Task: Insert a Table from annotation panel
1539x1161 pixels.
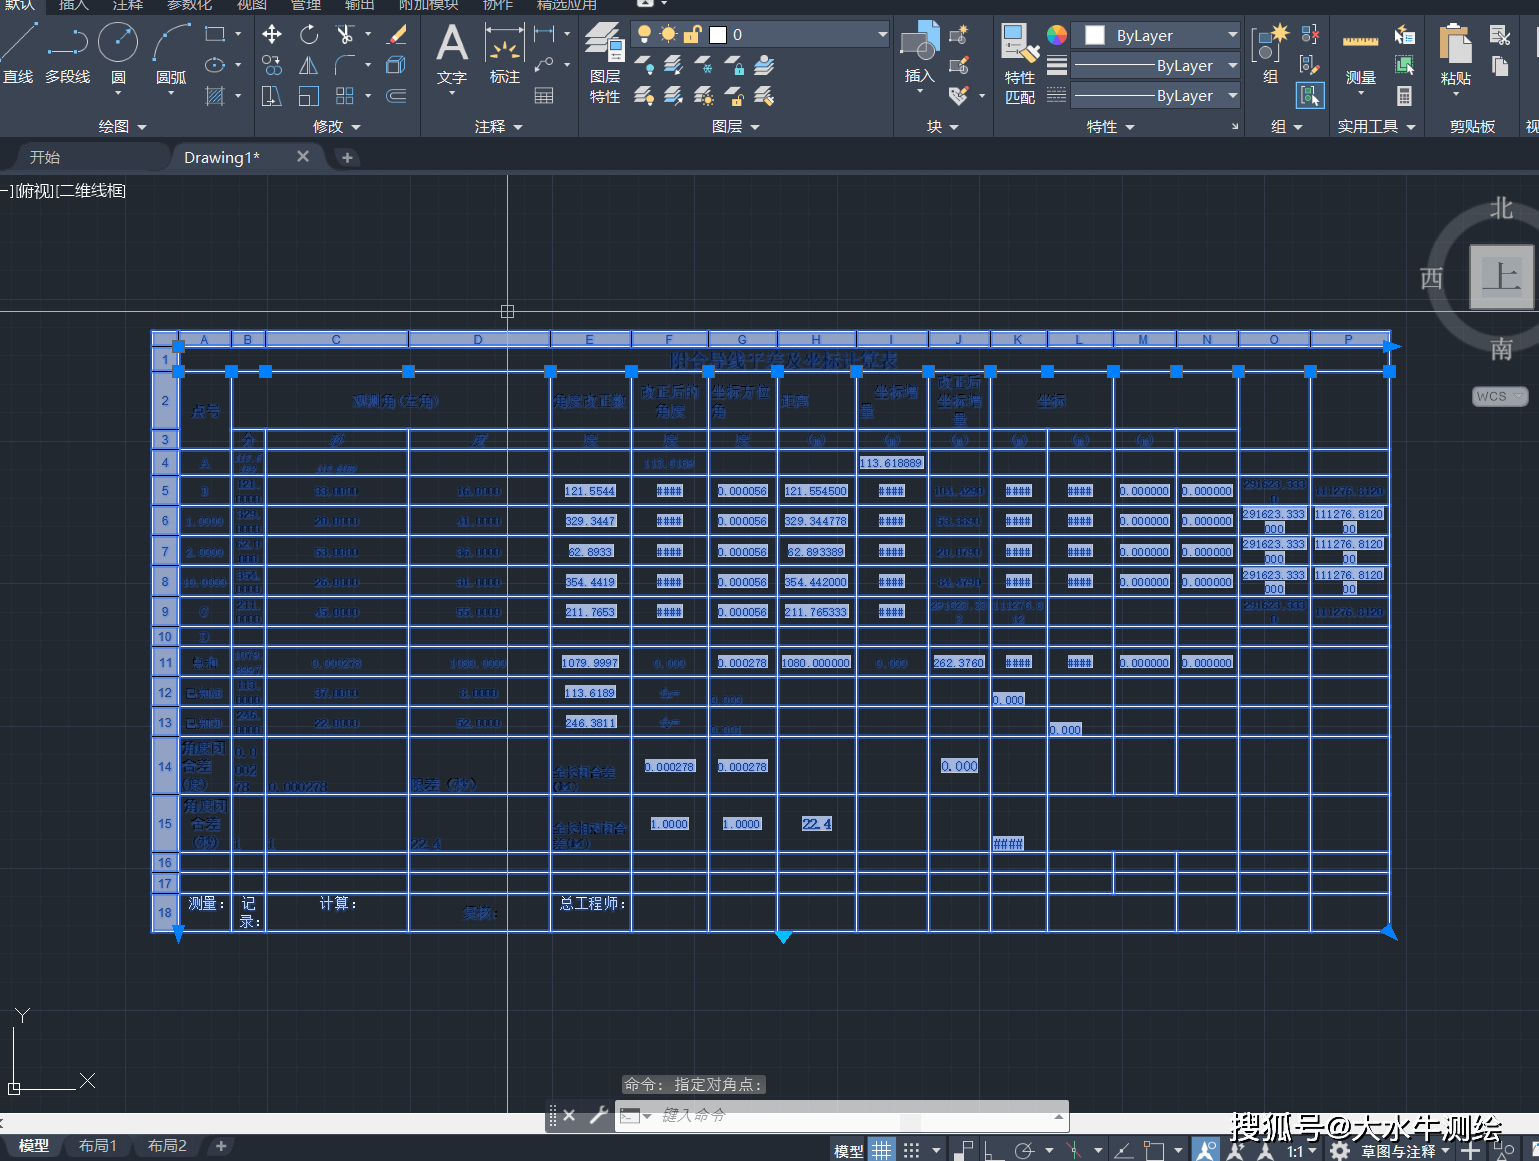Action: point(544,96)
